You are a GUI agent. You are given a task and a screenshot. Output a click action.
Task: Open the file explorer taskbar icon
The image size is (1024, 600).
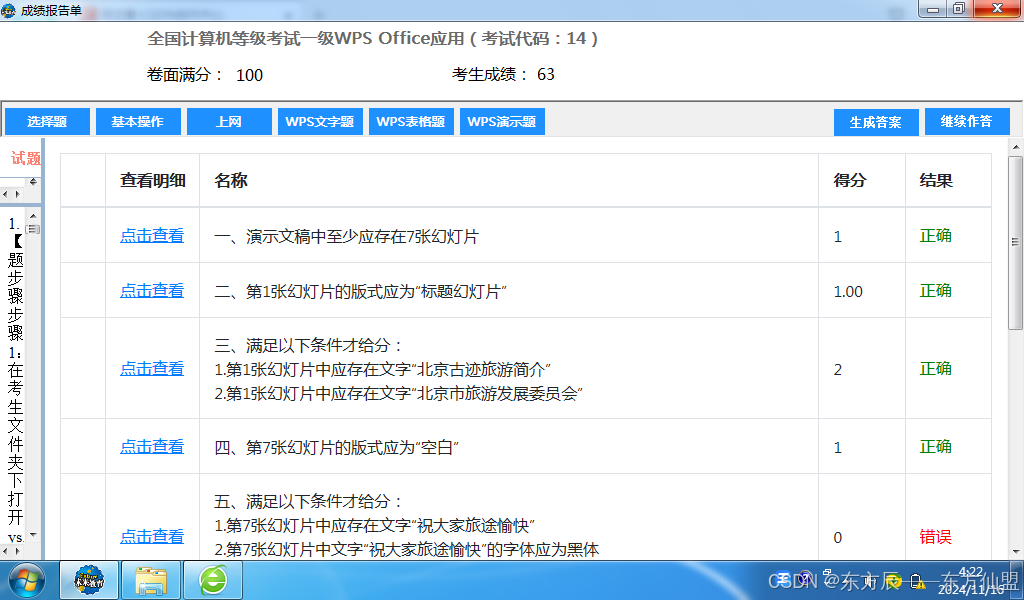(151, 580)
